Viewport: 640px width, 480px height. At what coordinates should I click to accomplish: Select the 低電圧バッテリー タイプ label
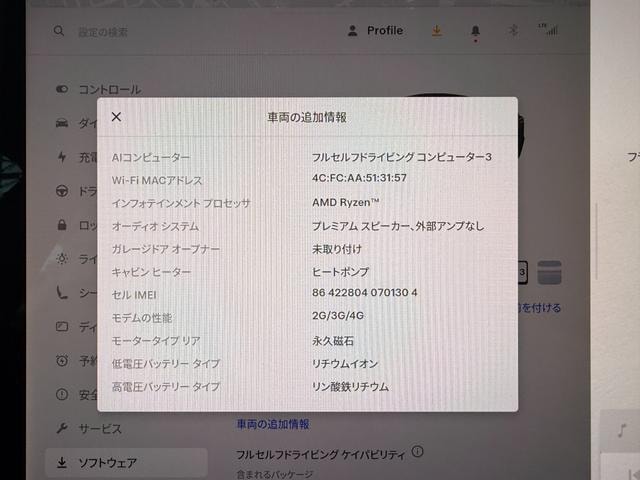coord(166,364)
